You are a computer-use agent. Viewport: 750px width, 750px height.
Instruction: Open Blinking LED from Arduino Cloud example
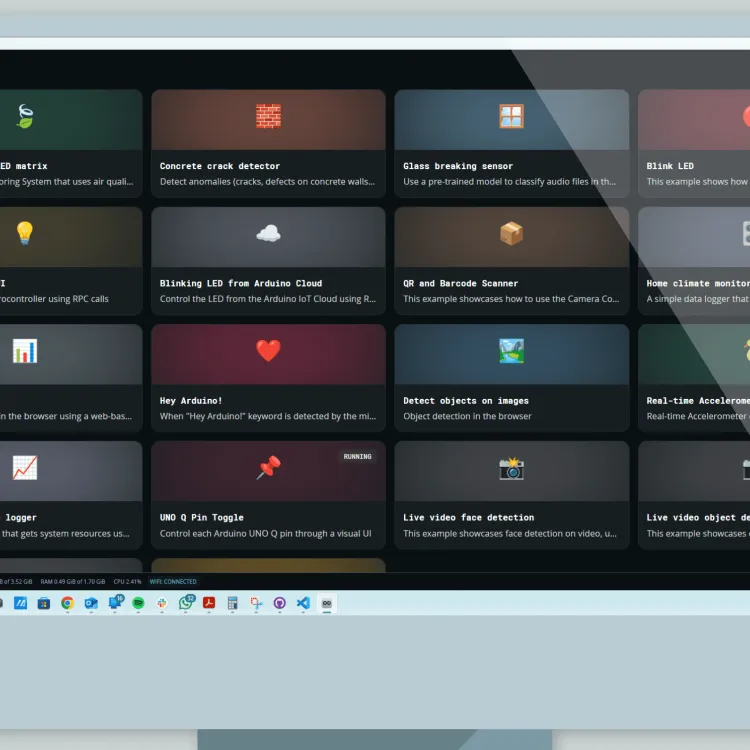coord(268,261)
